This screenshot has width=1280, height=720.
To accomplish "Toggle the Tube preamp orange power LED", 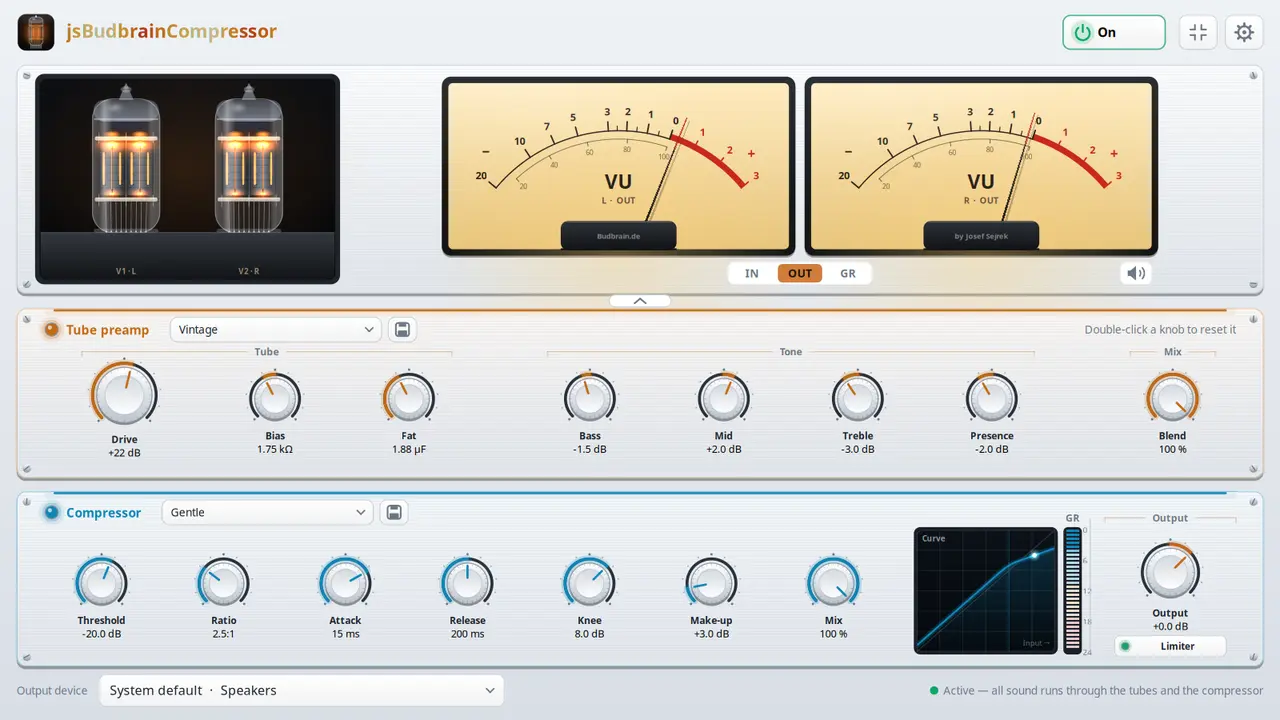I will [x=51, y=329].
